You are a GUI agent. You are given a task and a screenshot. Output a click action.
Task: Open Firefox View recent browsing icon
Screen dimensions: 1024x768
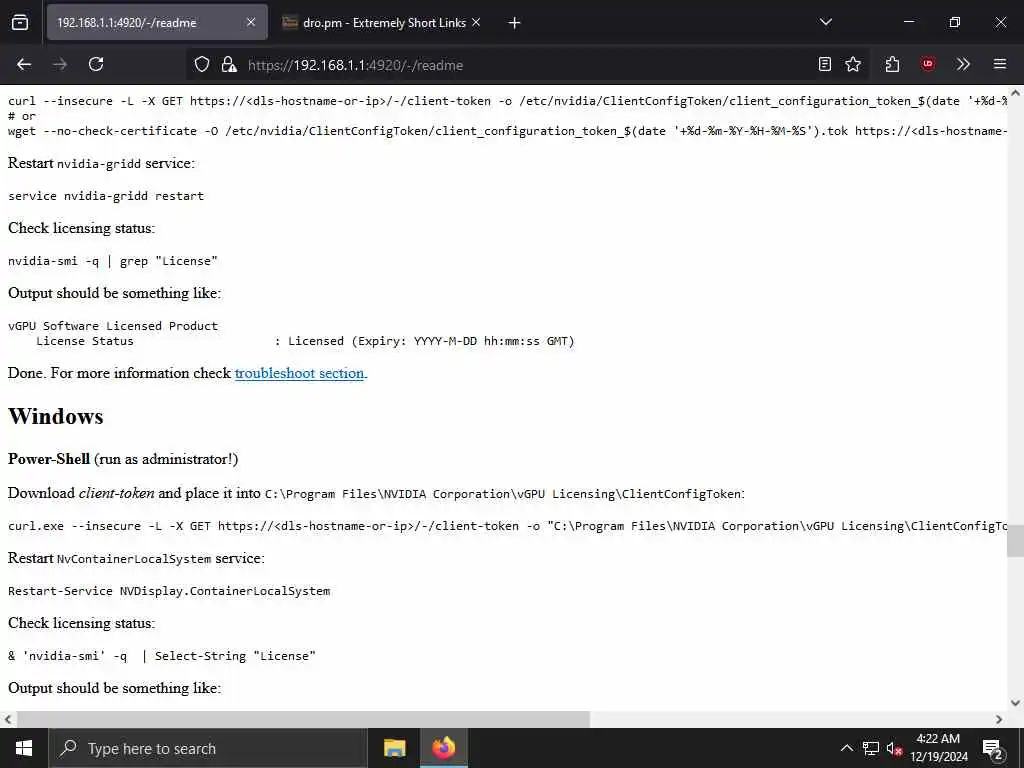click(20, 22)
